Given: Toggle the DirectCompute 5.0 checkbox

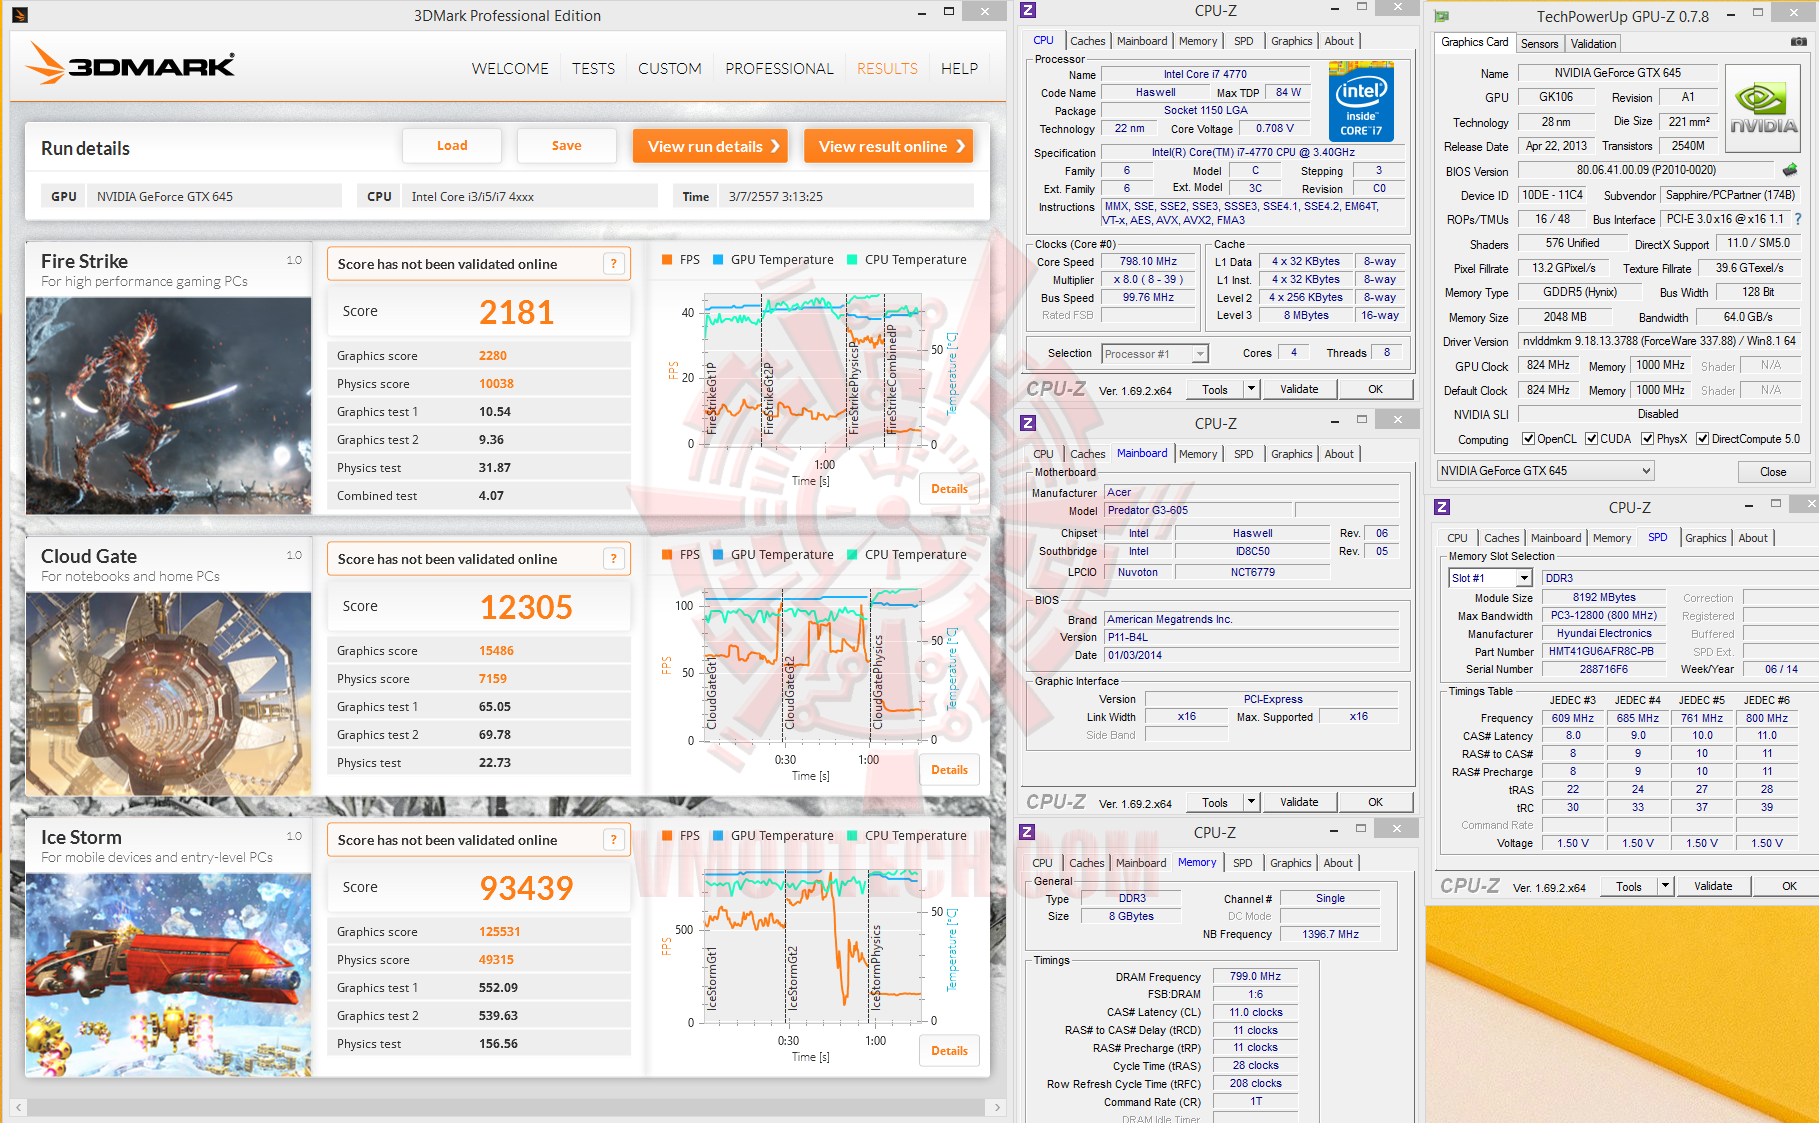Looking at the screenshot, I should point(1702,439).
